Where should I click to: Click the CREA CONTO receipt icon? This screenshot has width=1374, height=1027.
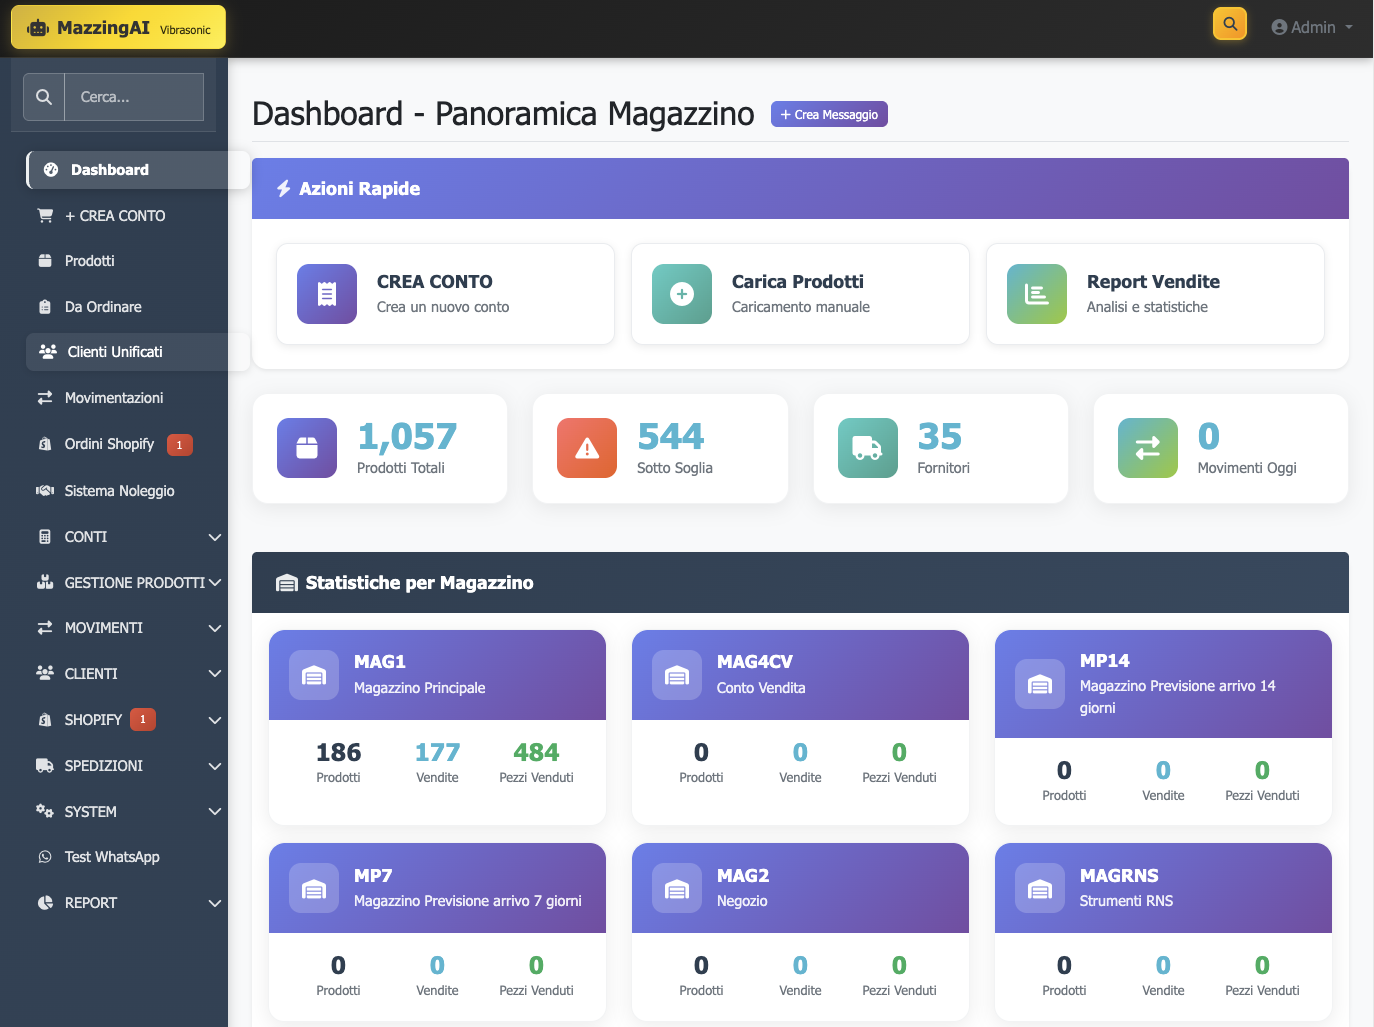pos(327,294)
